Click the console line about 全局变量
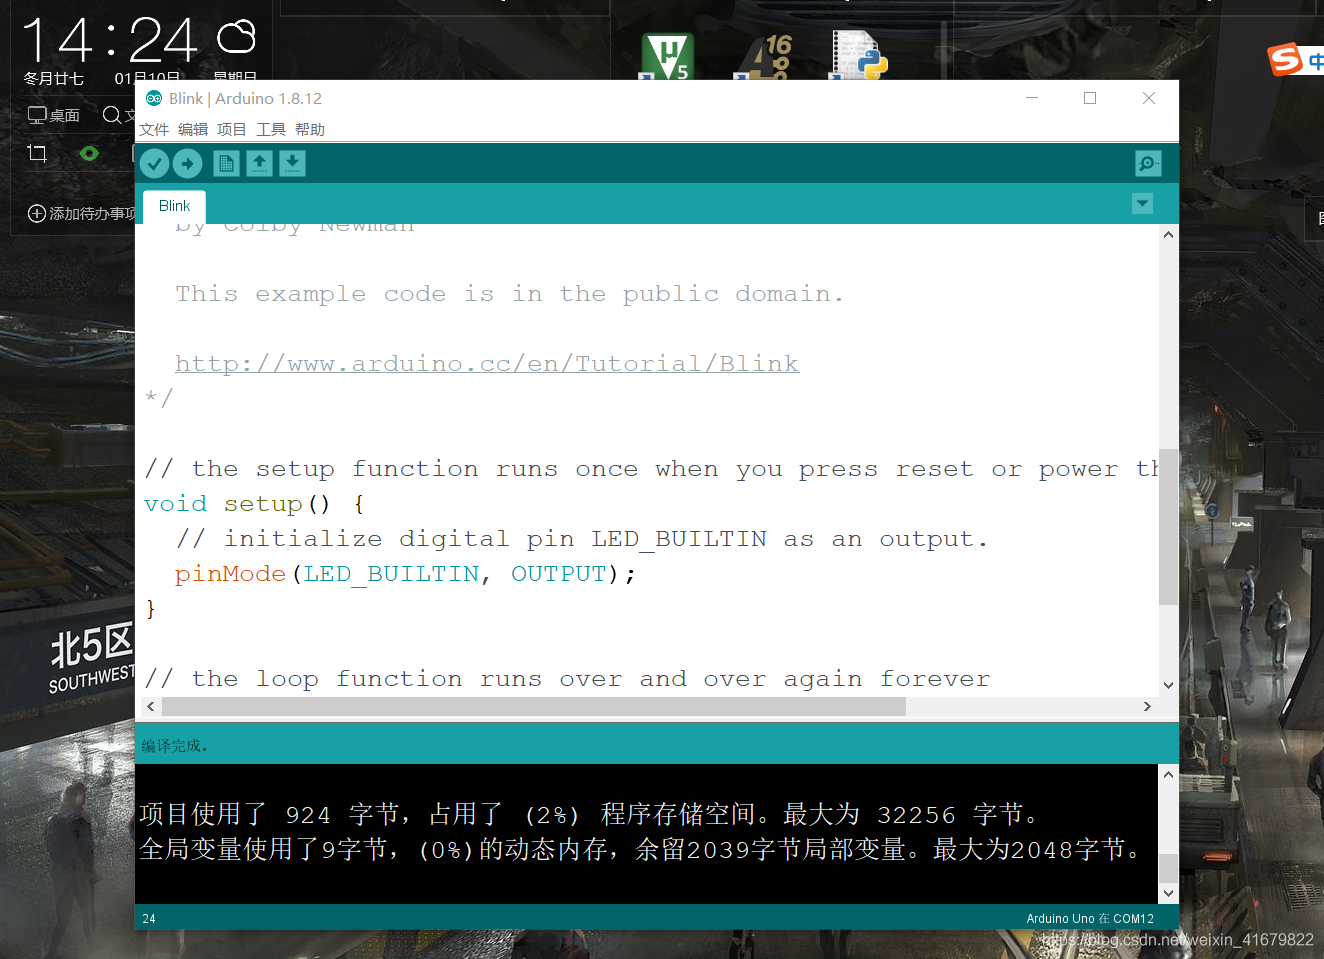Viewport: 1324px width, 959px height. tap(640, 850)
